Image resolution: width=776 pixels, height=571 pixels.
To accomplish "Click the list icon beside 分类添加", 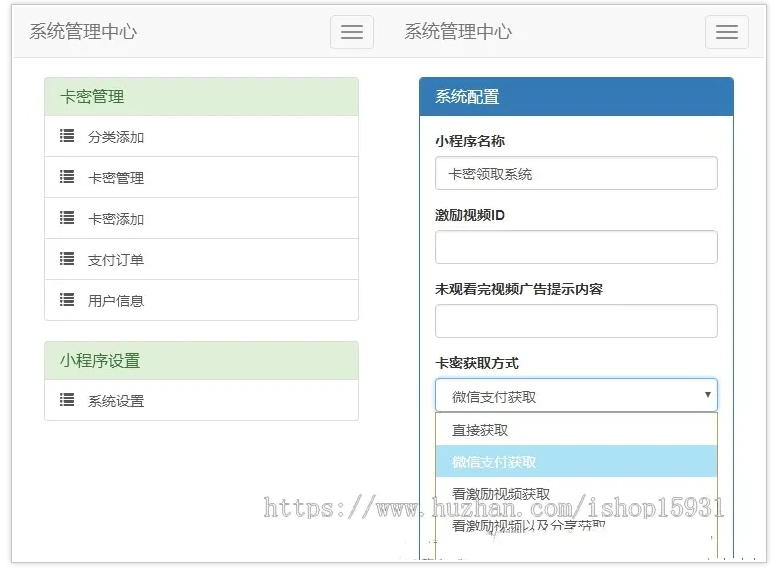I will tap(67, 136).
